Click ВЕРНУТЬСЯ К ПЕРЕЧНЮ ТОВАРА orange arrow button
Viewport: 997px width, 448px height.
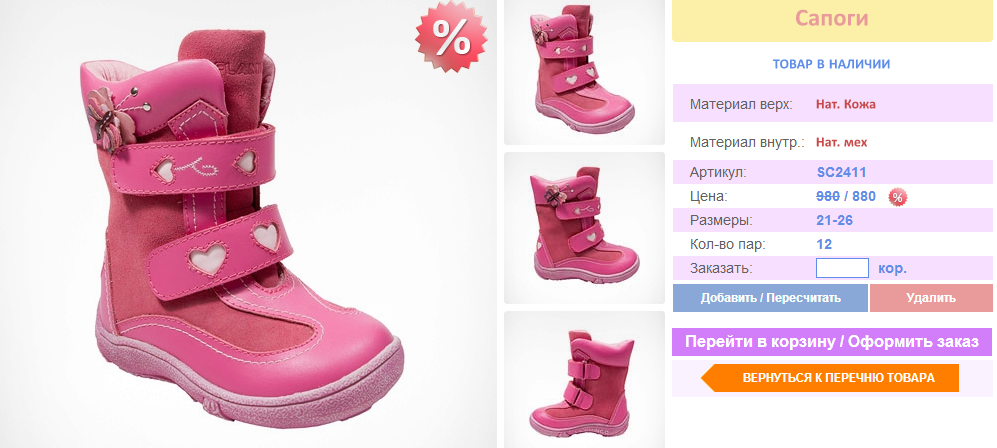tap(830, 378)
